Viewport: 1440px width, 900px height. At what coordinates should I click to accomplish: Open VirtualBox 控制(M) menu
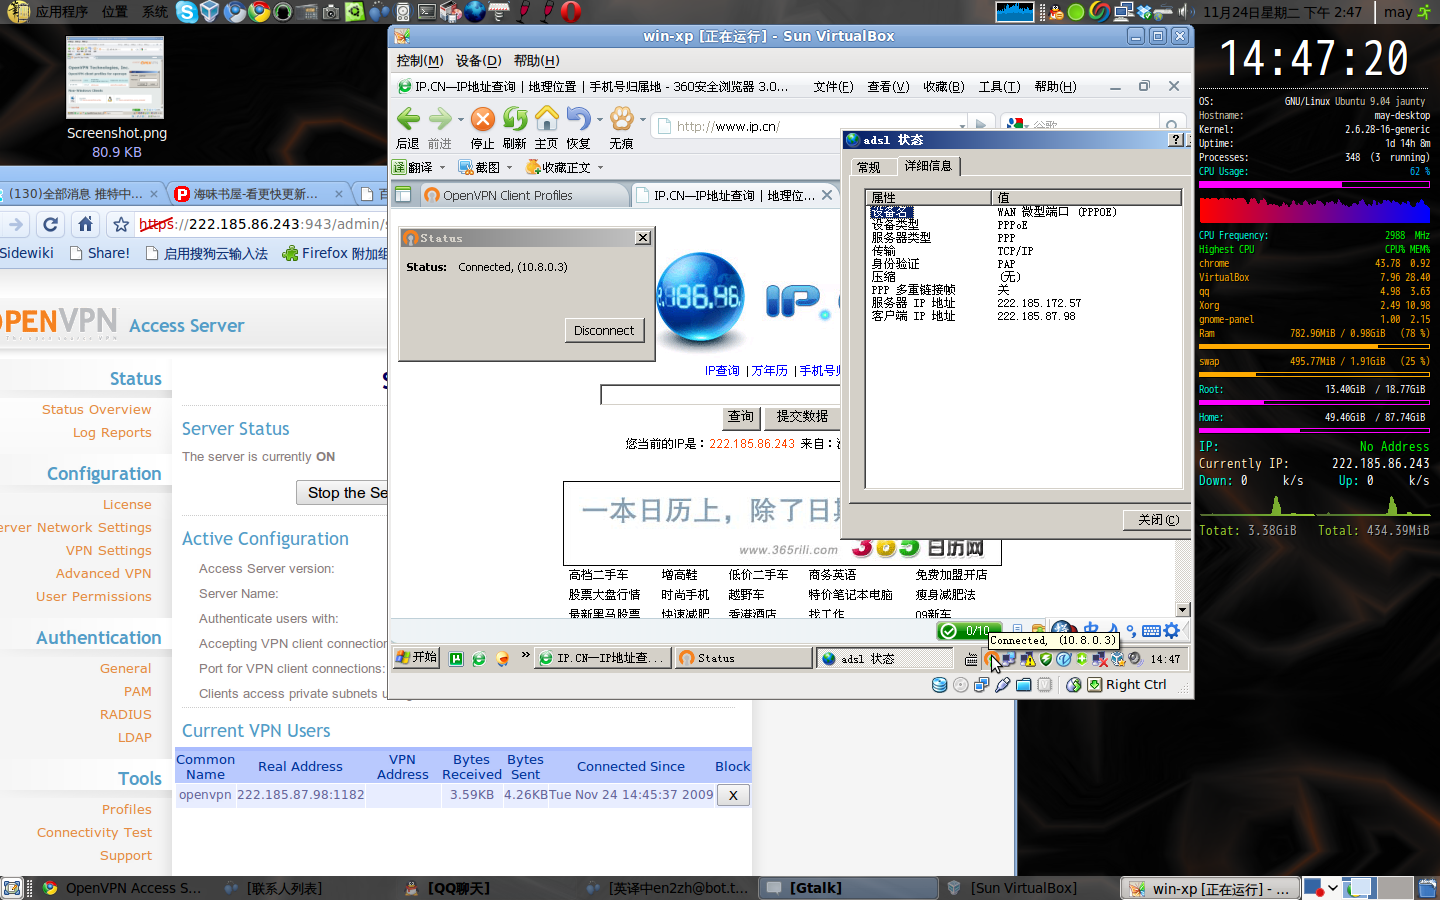(420, 61)
